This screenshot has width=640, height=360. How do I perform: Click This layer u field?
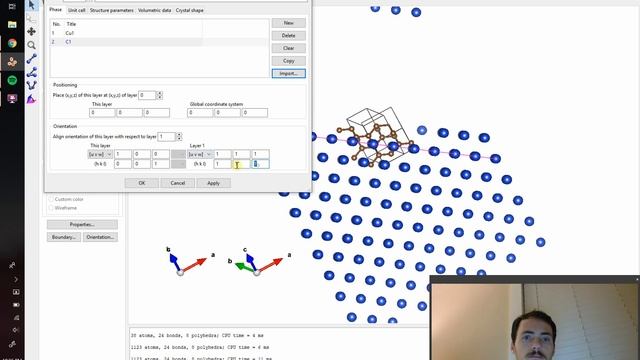click(123, 154)
